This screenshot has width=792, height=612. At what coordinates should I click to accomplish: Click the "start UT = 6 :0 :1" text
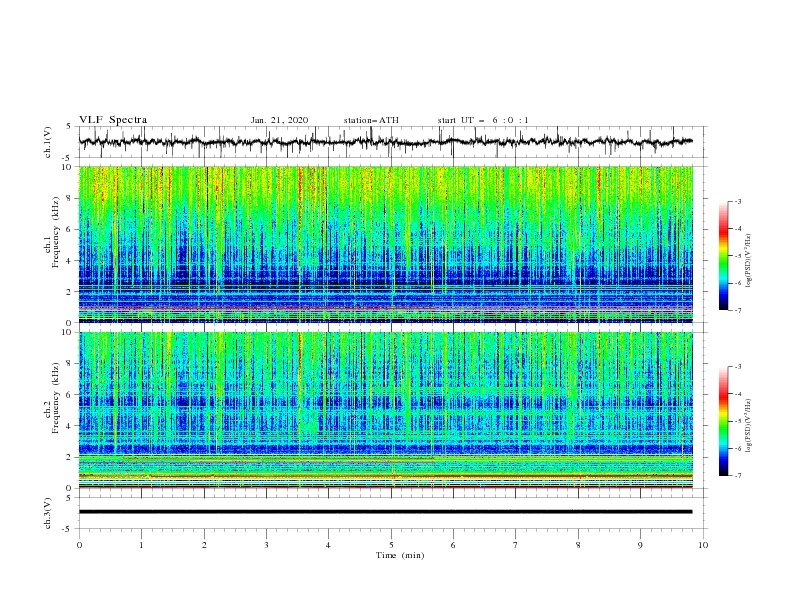483,120
